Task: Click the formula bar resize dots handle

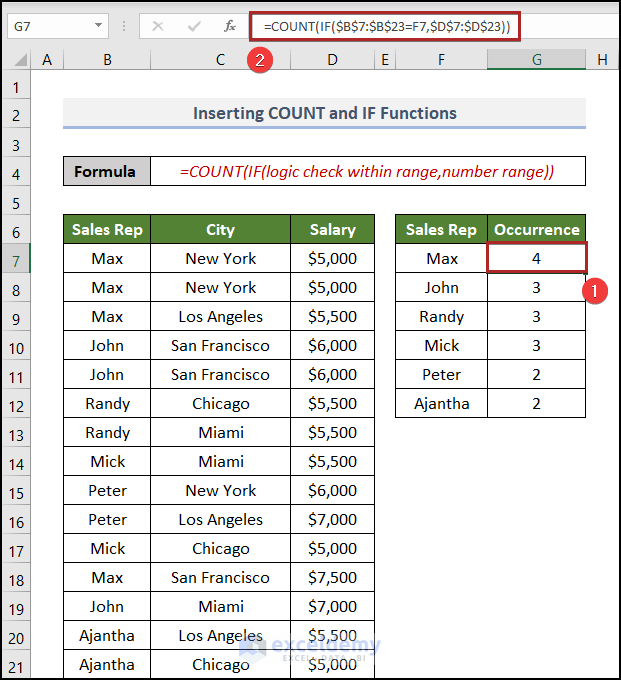Action: pos(125,26)
